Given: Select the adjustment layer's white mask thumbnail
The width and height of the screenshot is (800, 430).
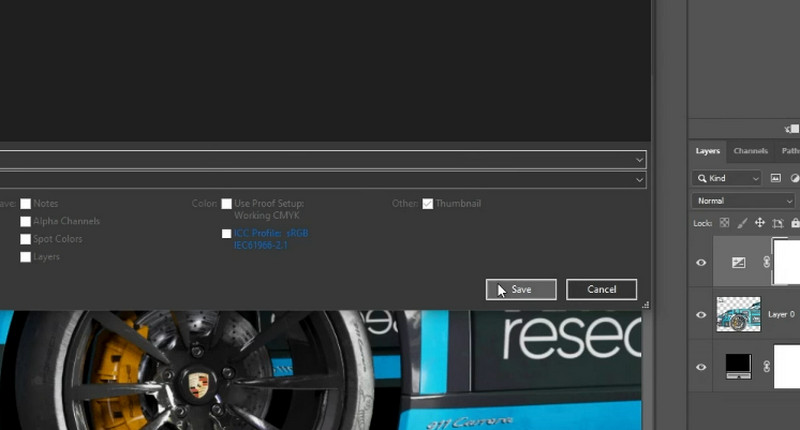Looking at the screenshot, I should (x=786, y=261).
